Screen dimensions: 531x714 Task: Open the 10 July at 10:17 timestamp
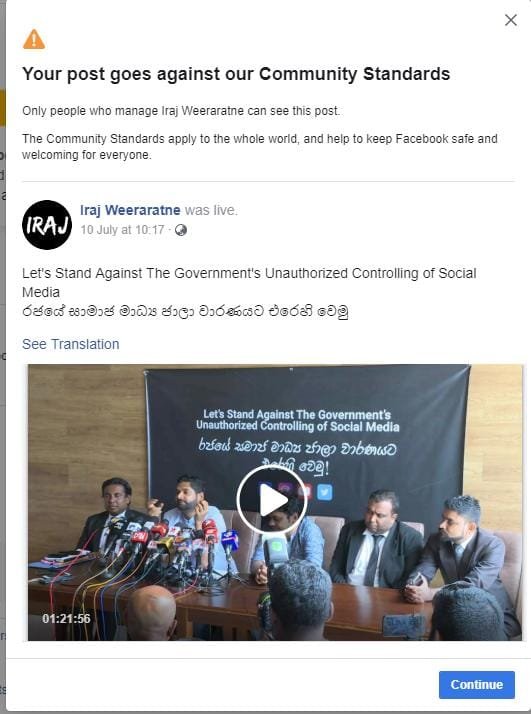point(122,230)
